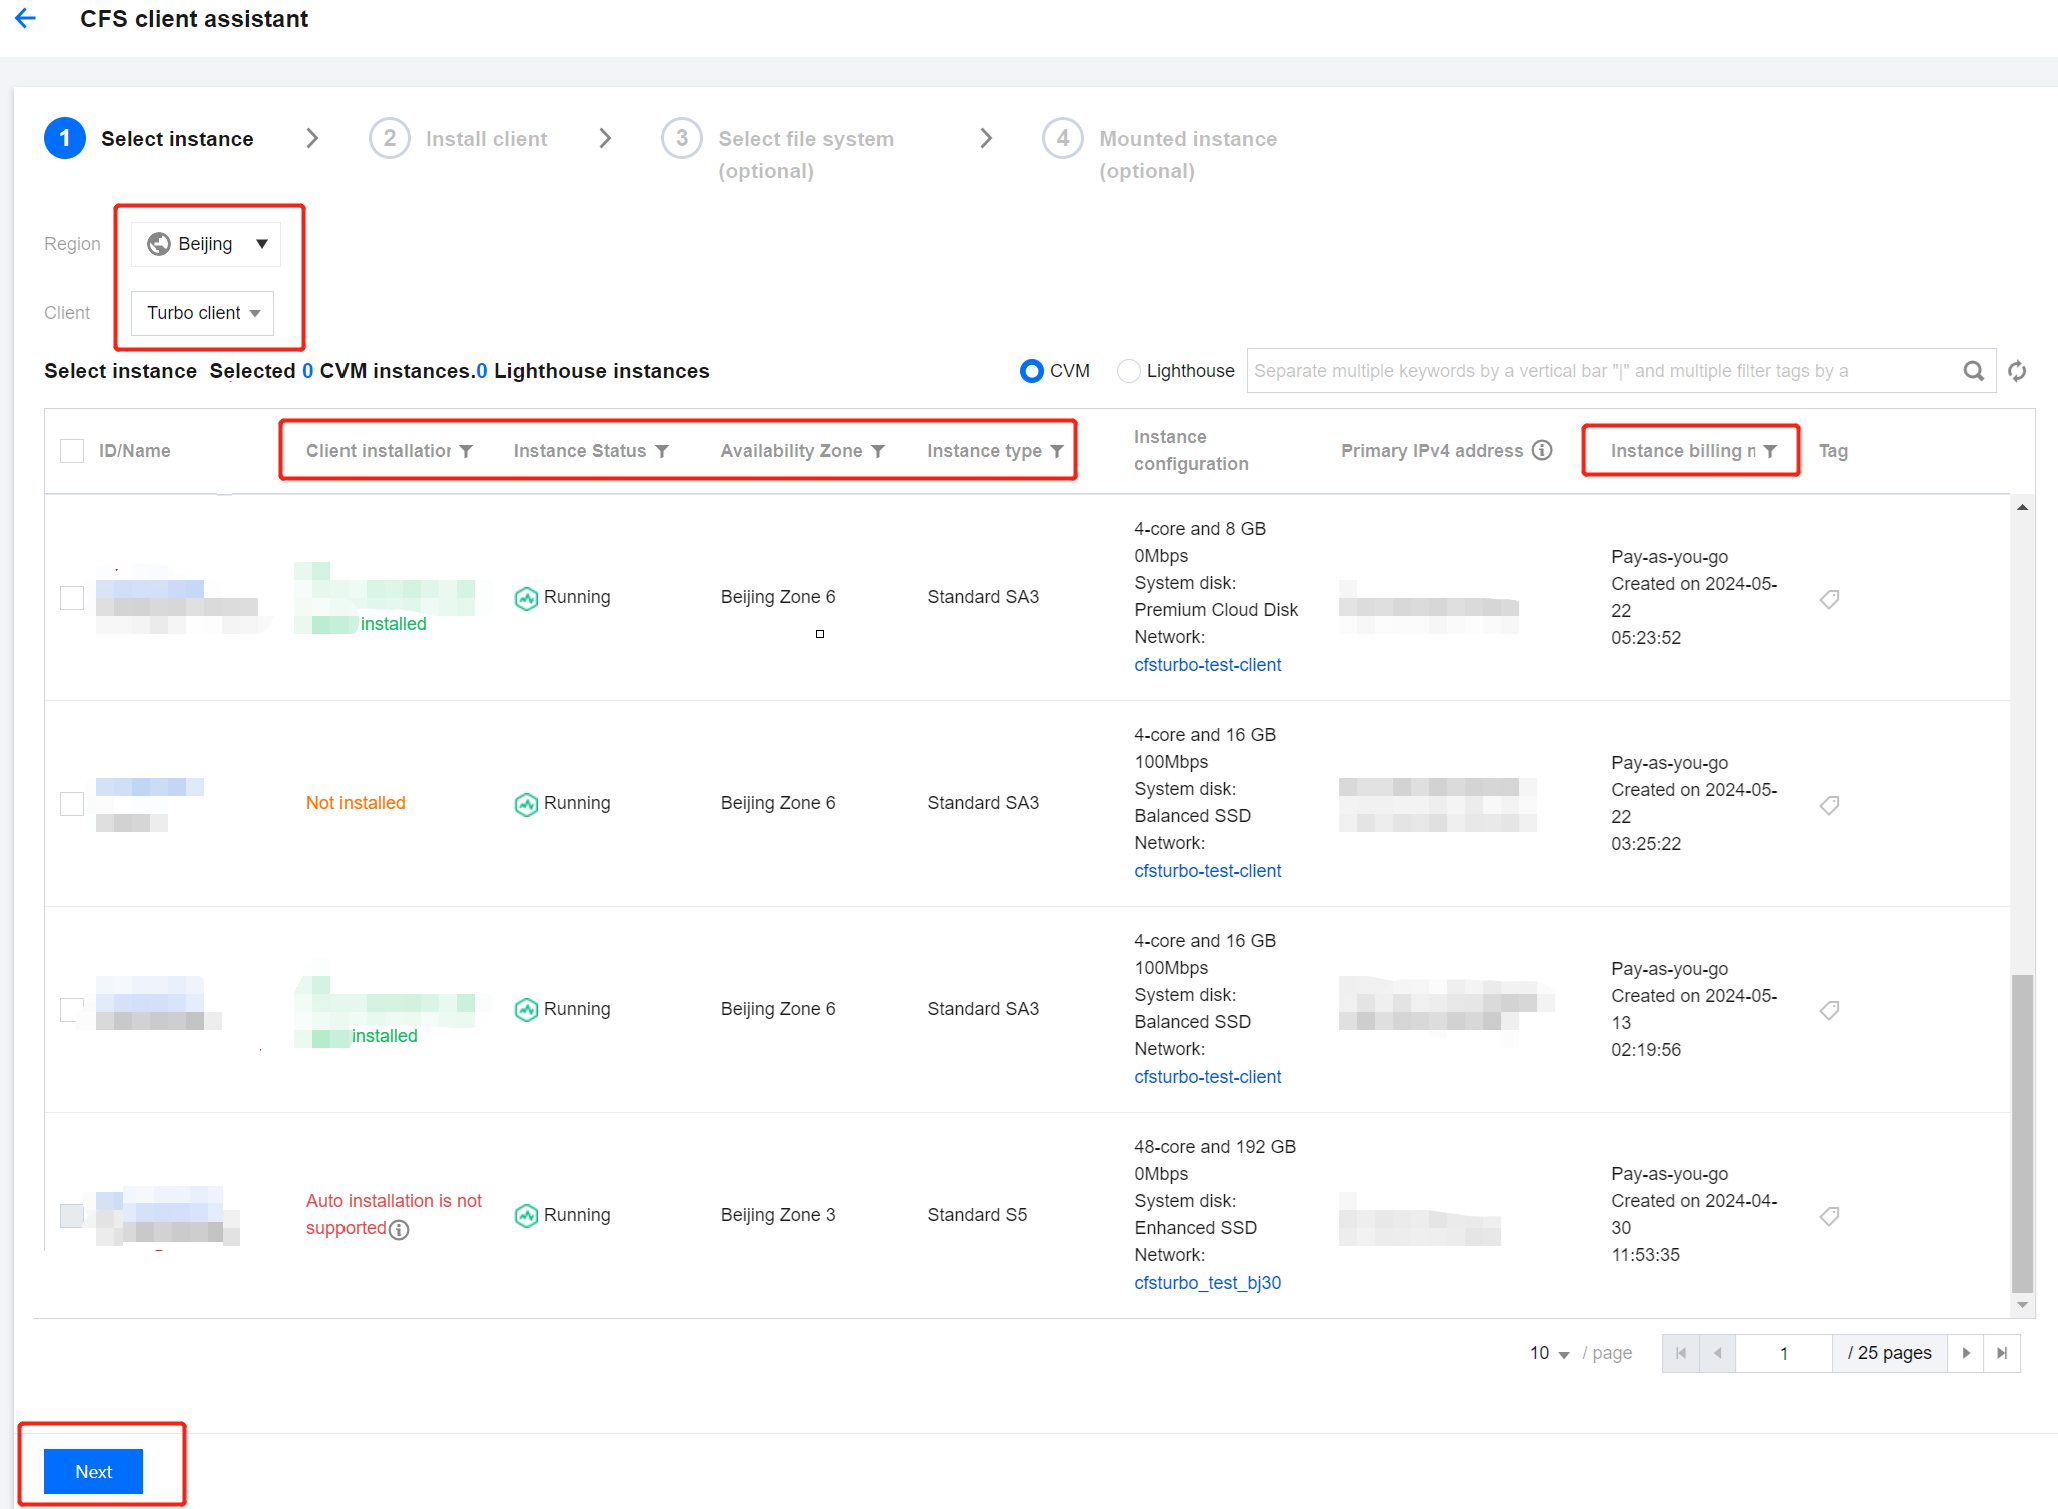The width and height of the screenshot is (2058, 1509).
Task: Open the 10 per page dropdown
Action: click(x=1549, y=1353)
